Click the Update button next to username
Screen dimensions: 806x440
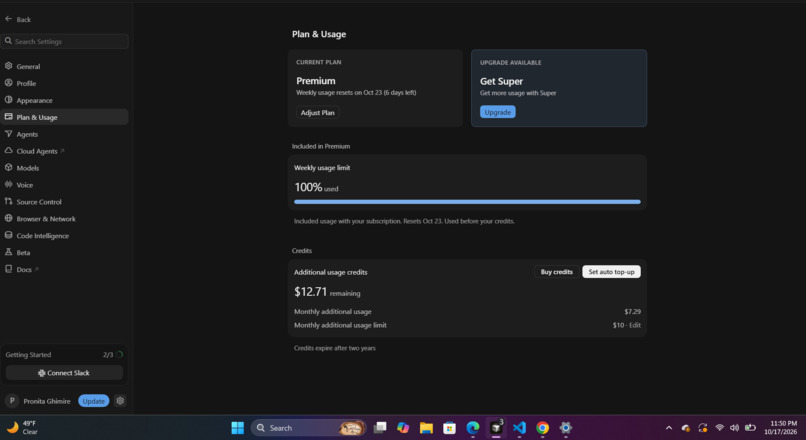(94, 401)
